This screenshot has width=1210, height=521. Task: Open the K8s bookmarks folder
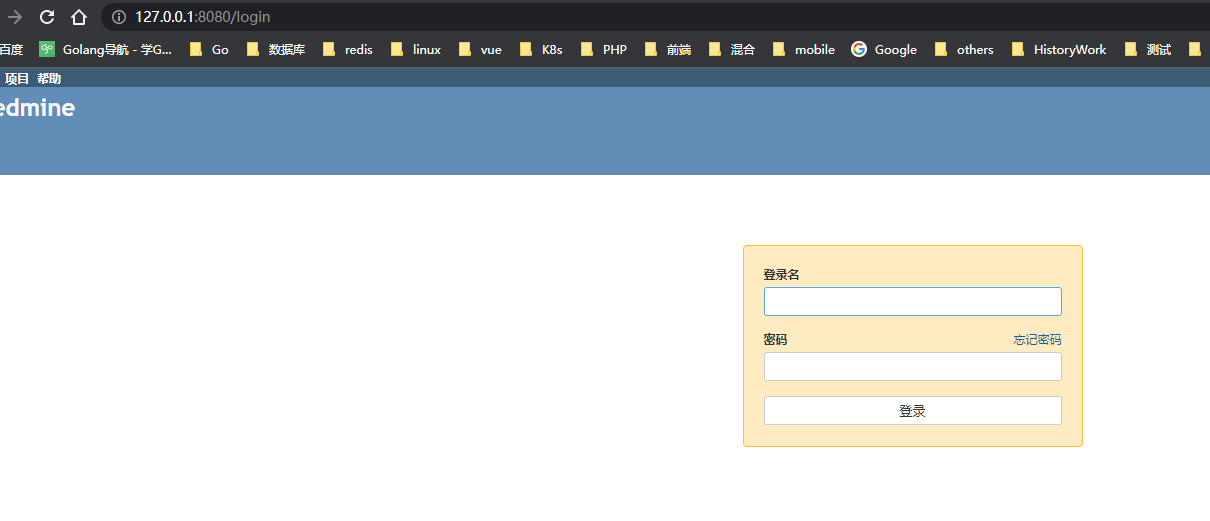pyautogui.click(x=540, y=49)
